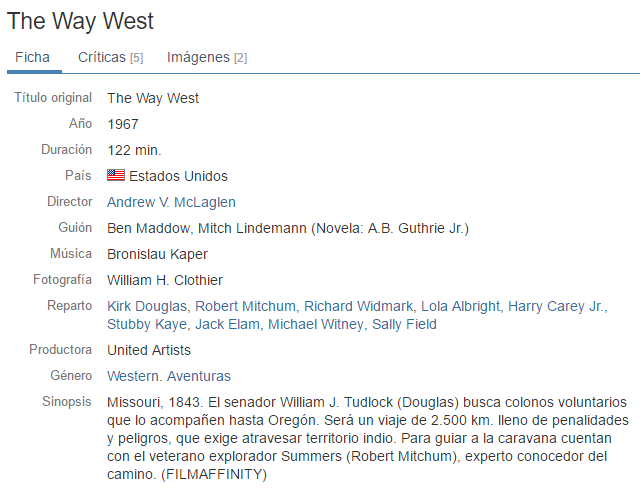Click The Way West page title
Screen dimensions: 640x498
(80, 20)
